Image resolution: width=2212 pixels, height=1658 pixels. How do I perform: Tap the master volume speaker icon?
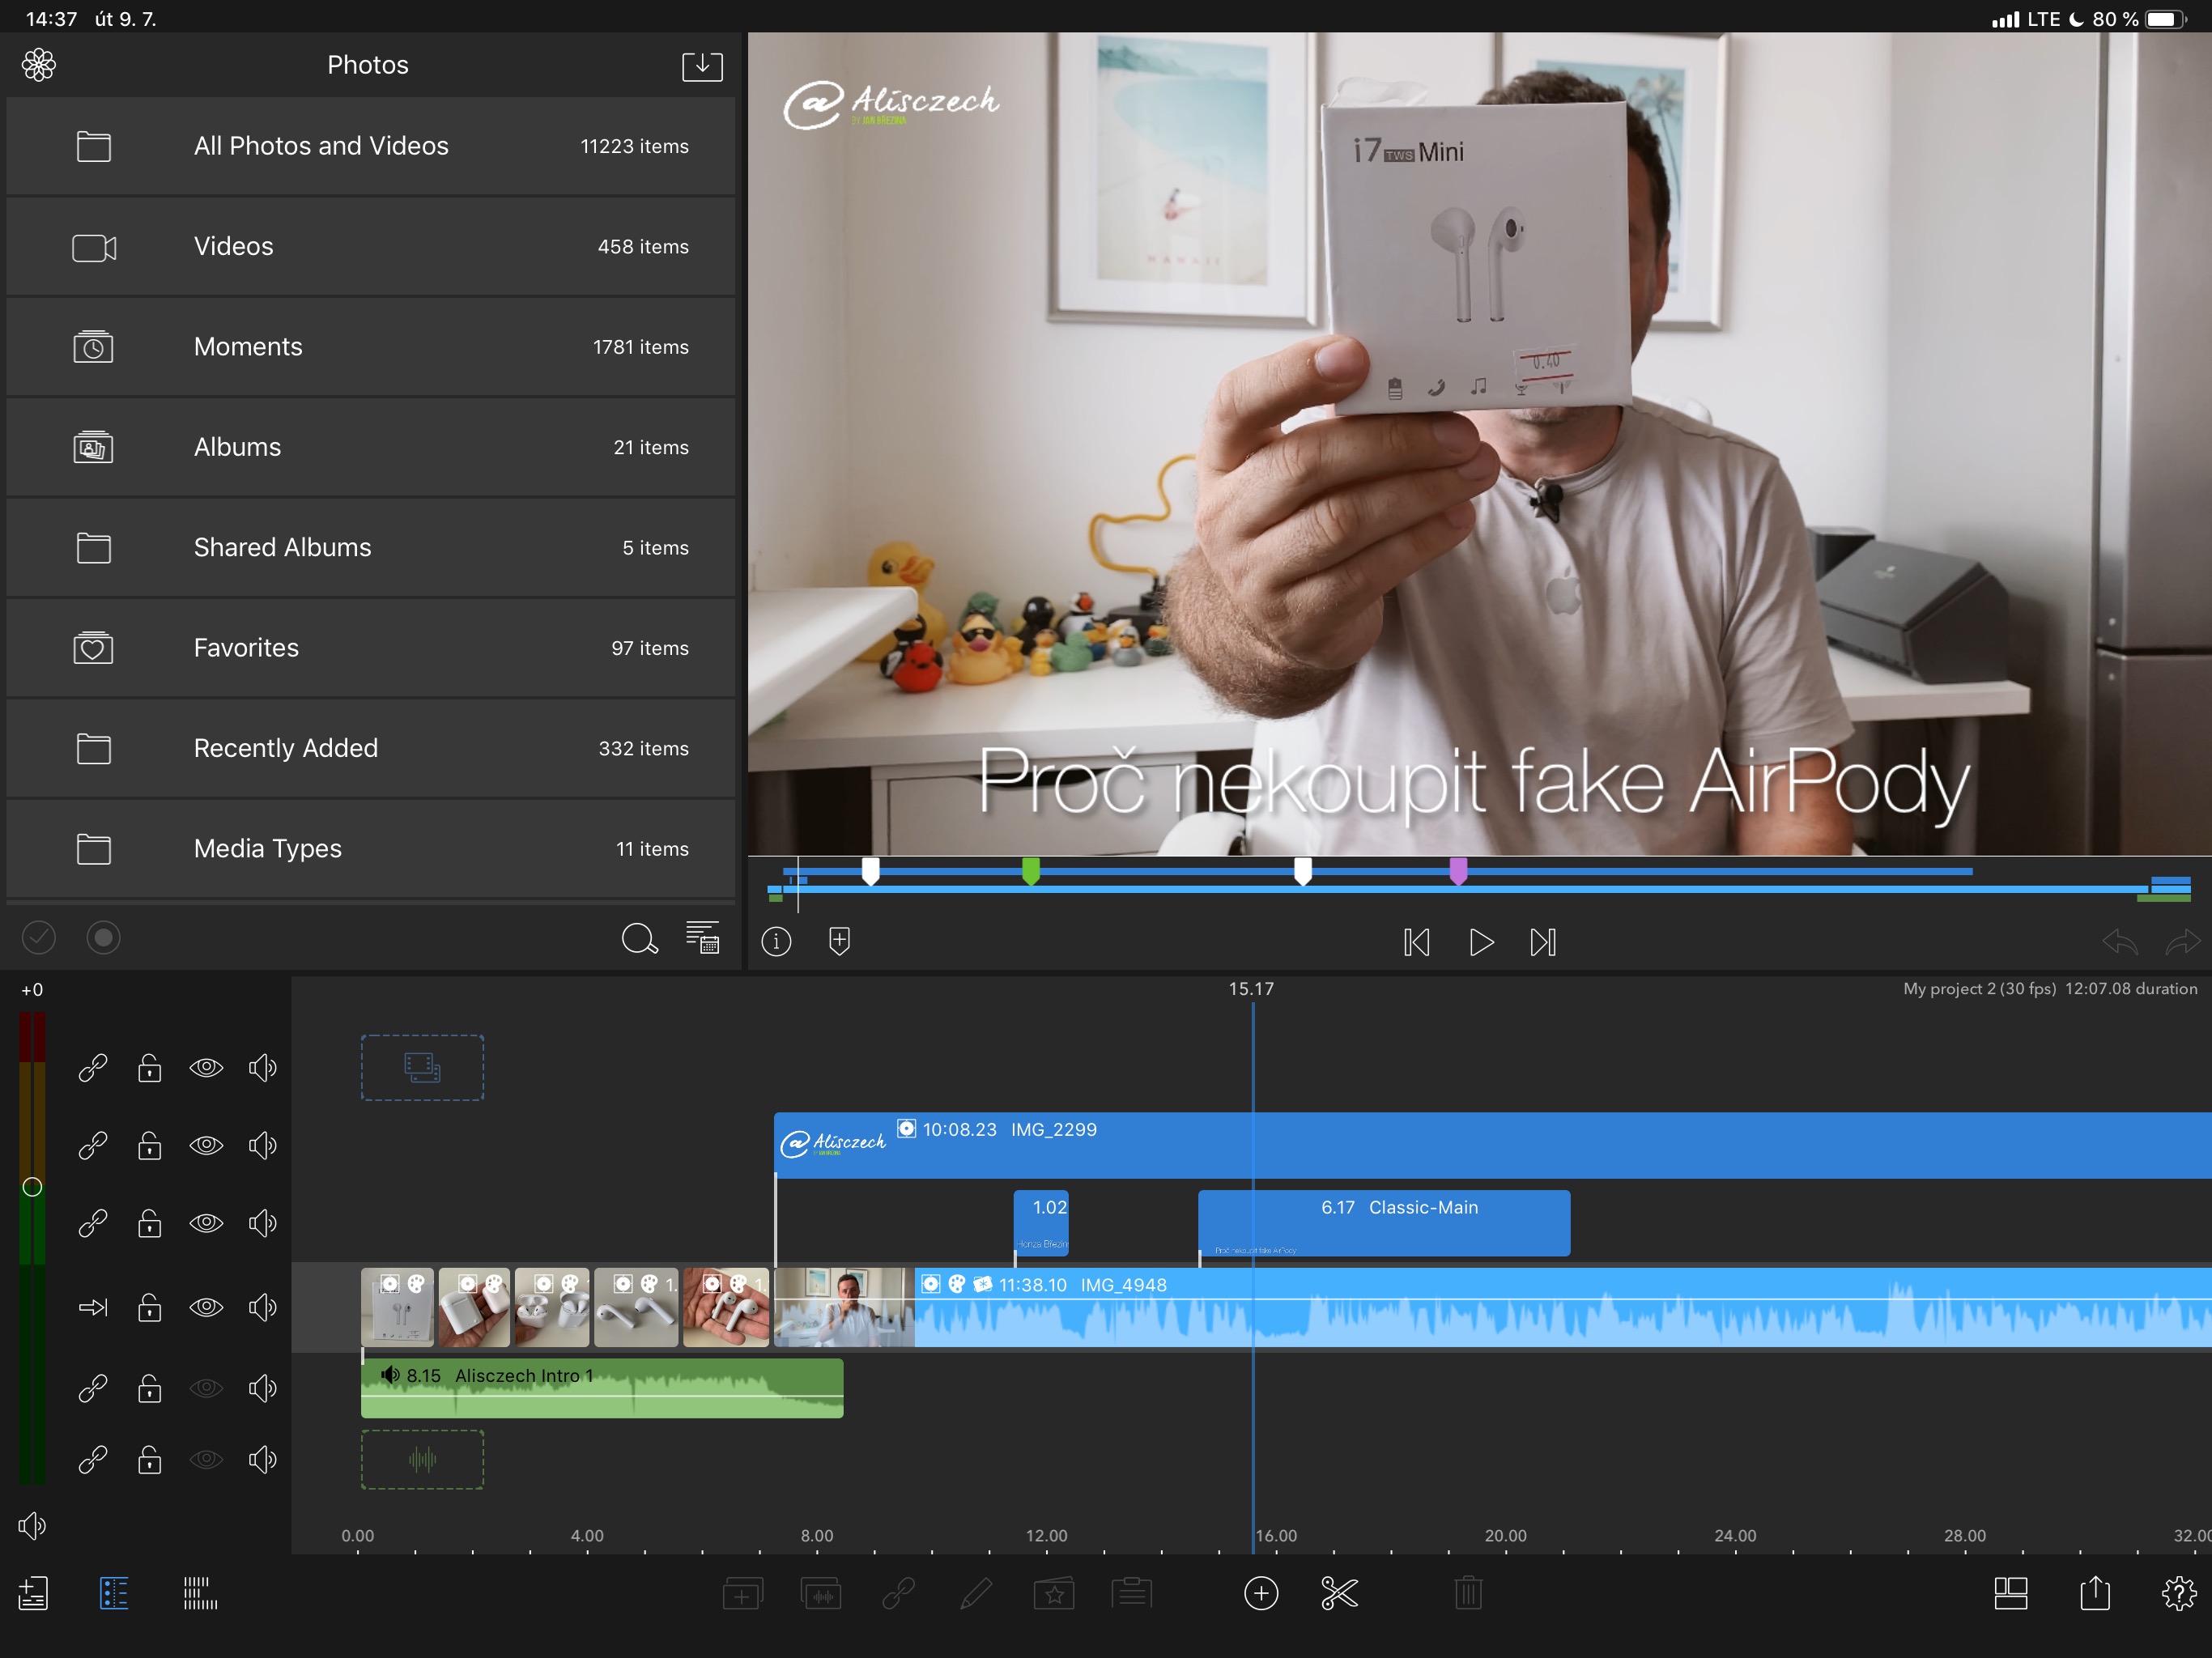click(32, 1525)
